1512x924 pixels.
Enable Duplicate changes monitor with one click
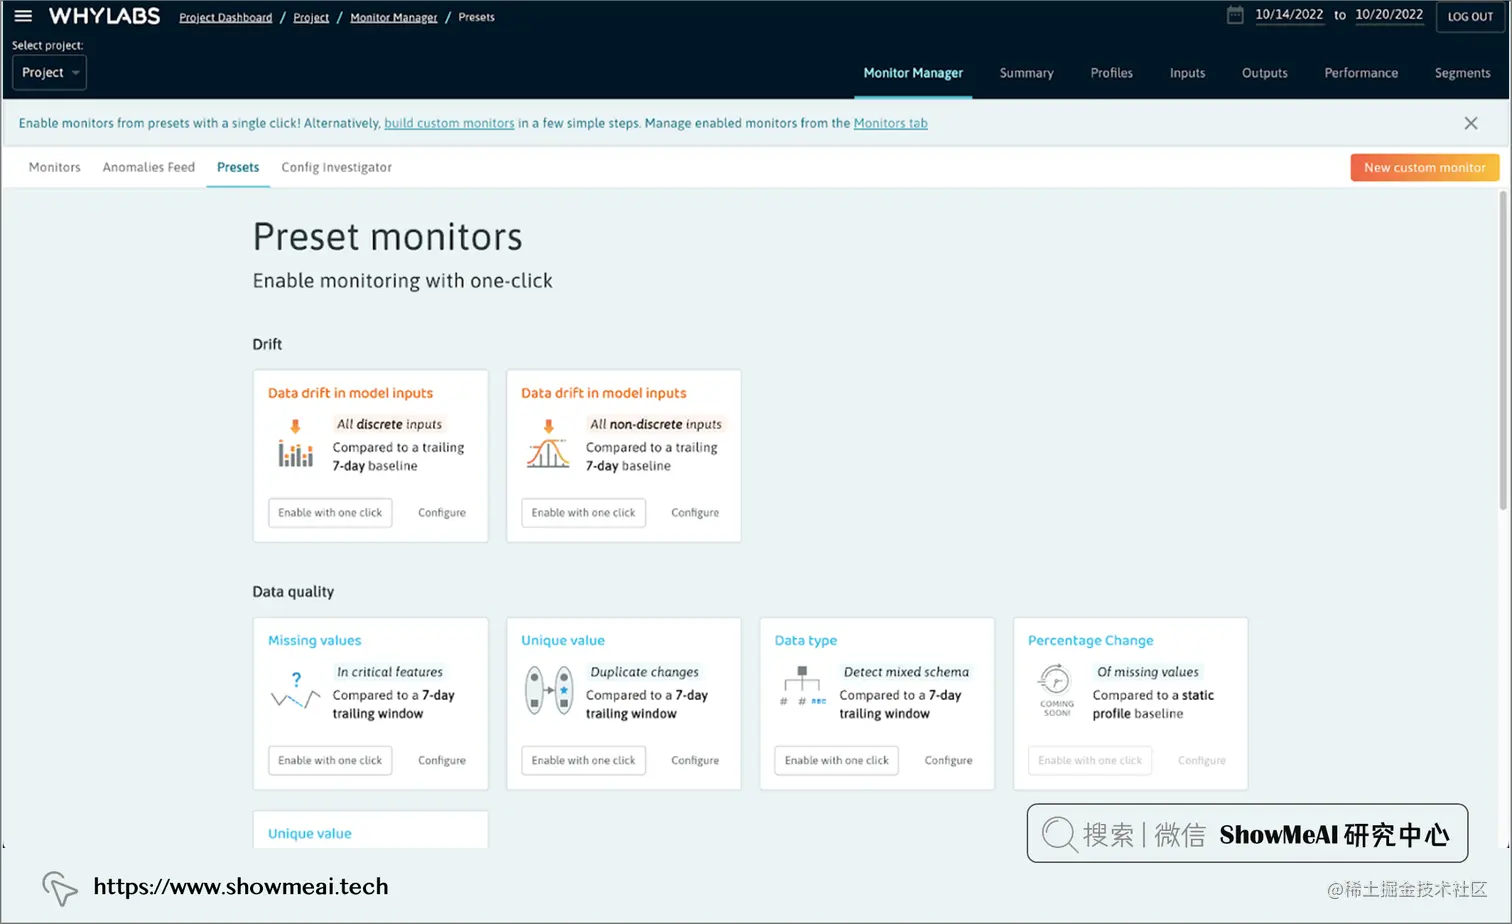[x=583, y=760]
